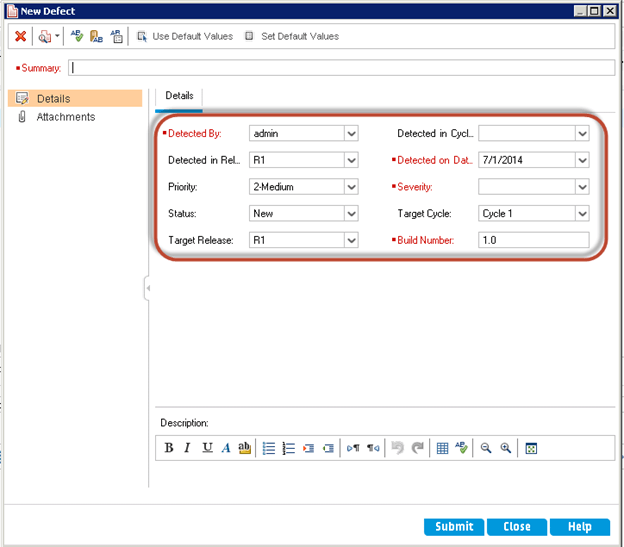Insert a bulleted list in Description
Image resolution: width=624 pixels, height=547 pixels.
click(269, 448)
